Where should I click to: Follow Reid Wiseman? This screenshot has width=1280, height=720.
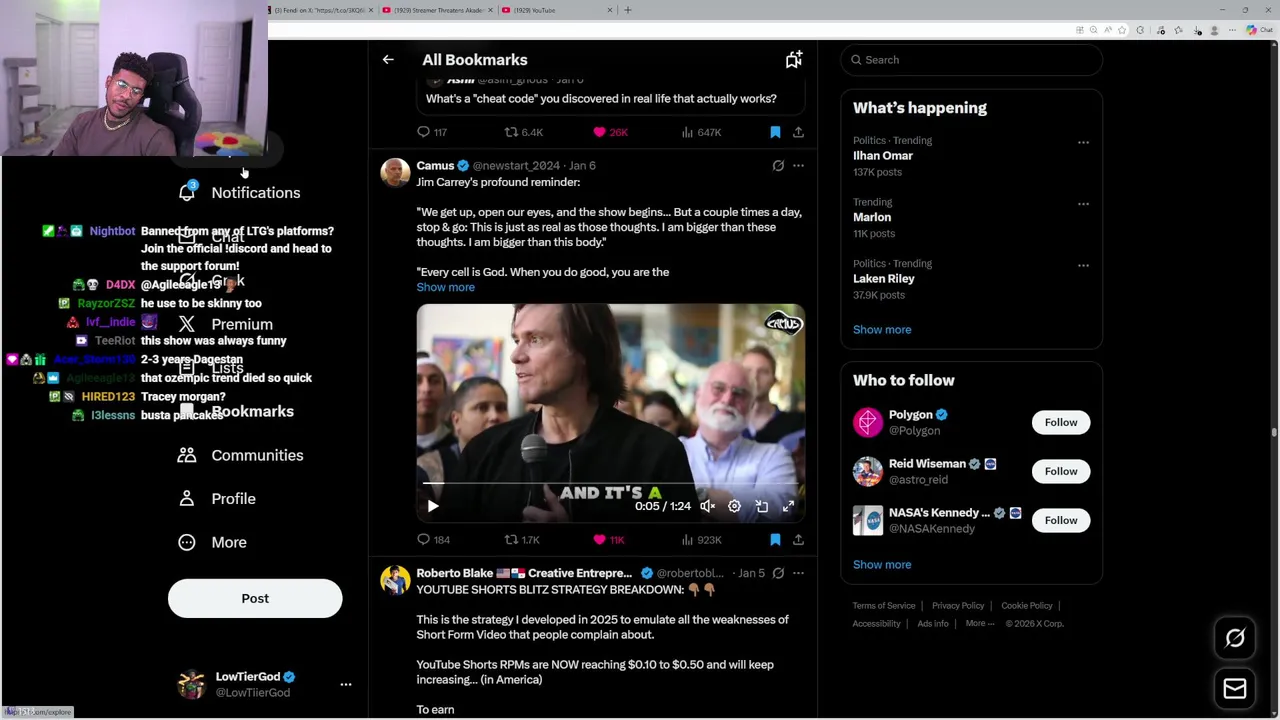click(1061, 471)
